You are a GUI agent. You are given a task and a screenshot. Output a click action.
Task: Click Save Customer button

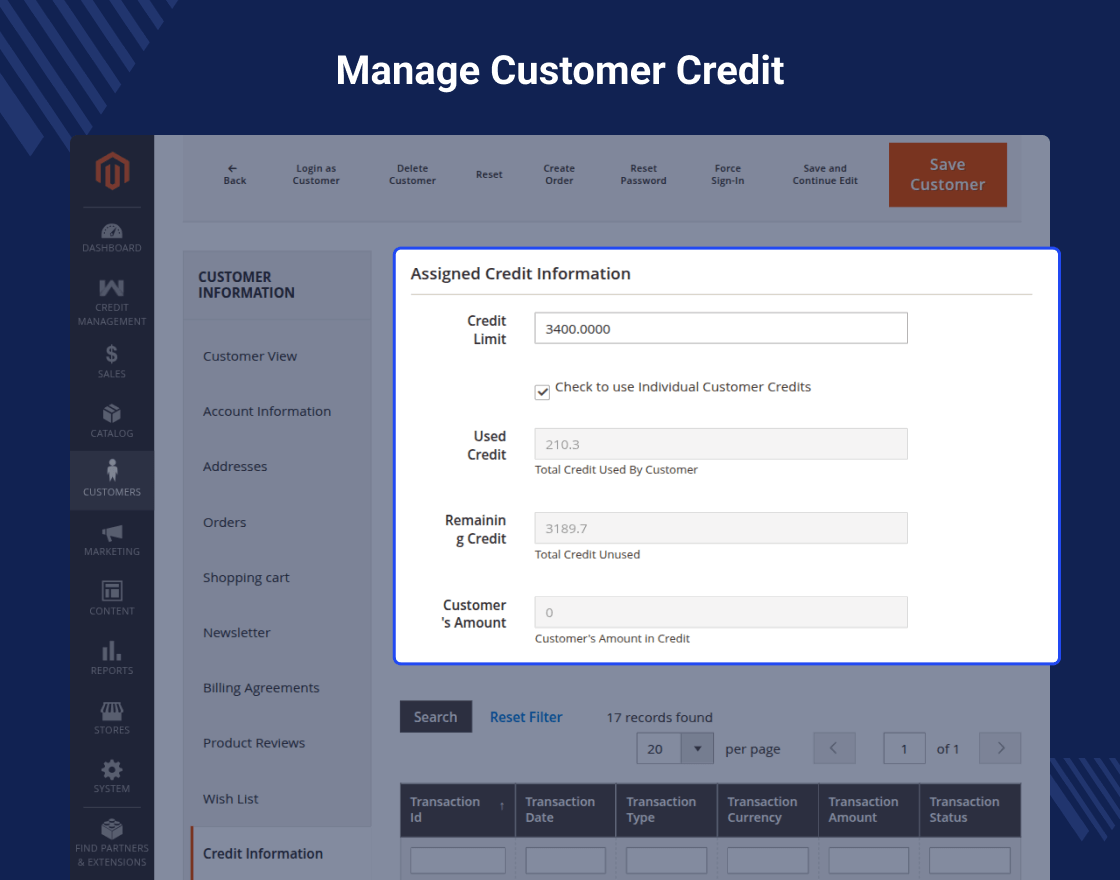coord(947,174)
